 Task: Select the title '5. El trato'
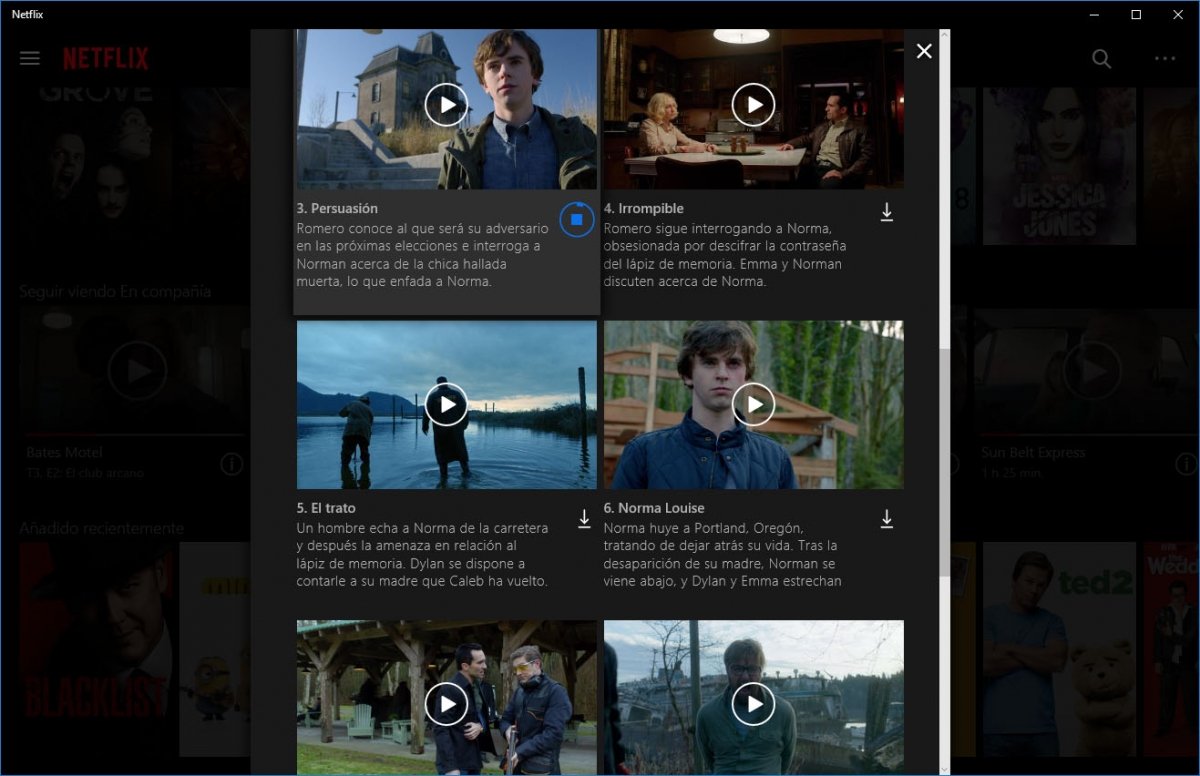click(x=326, y=508)
